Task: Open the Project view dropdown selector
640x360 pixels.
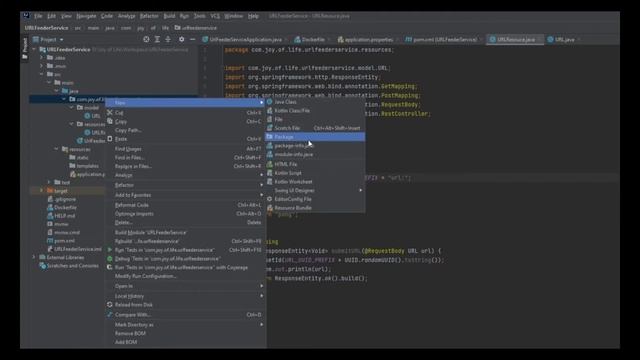Action: 48,40
